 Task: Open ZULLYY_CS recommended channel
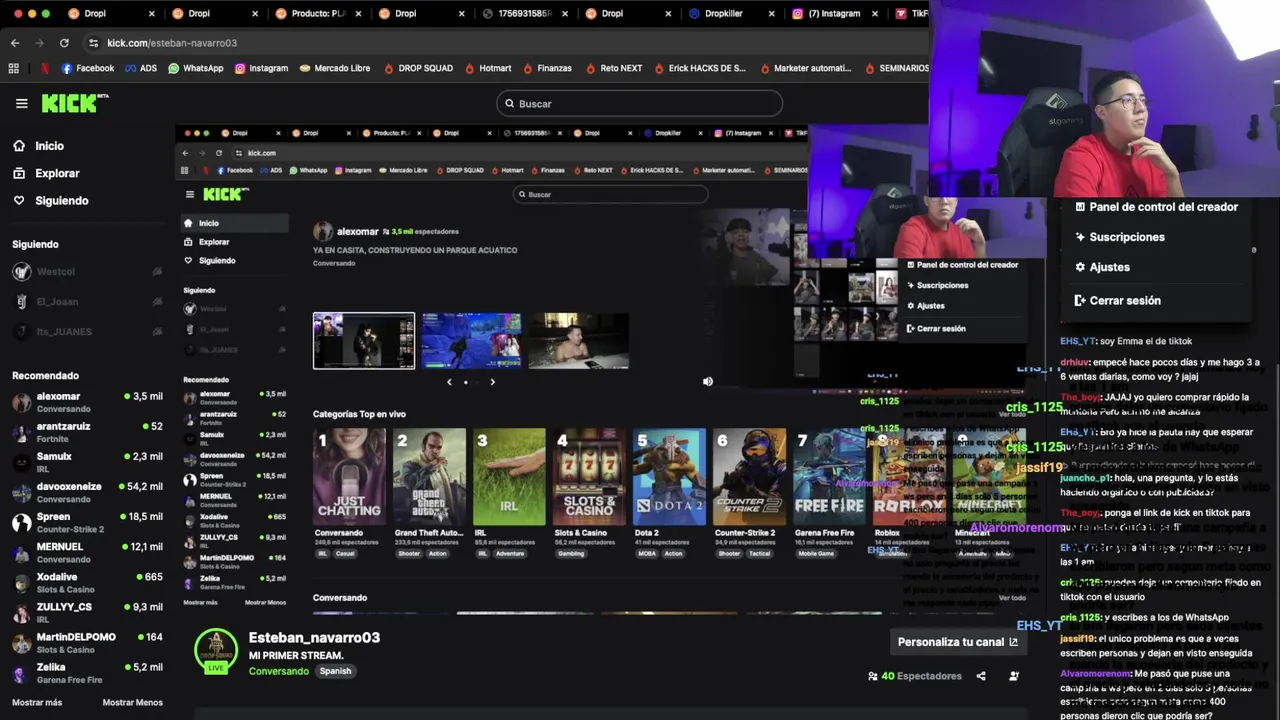click(87, 612)
